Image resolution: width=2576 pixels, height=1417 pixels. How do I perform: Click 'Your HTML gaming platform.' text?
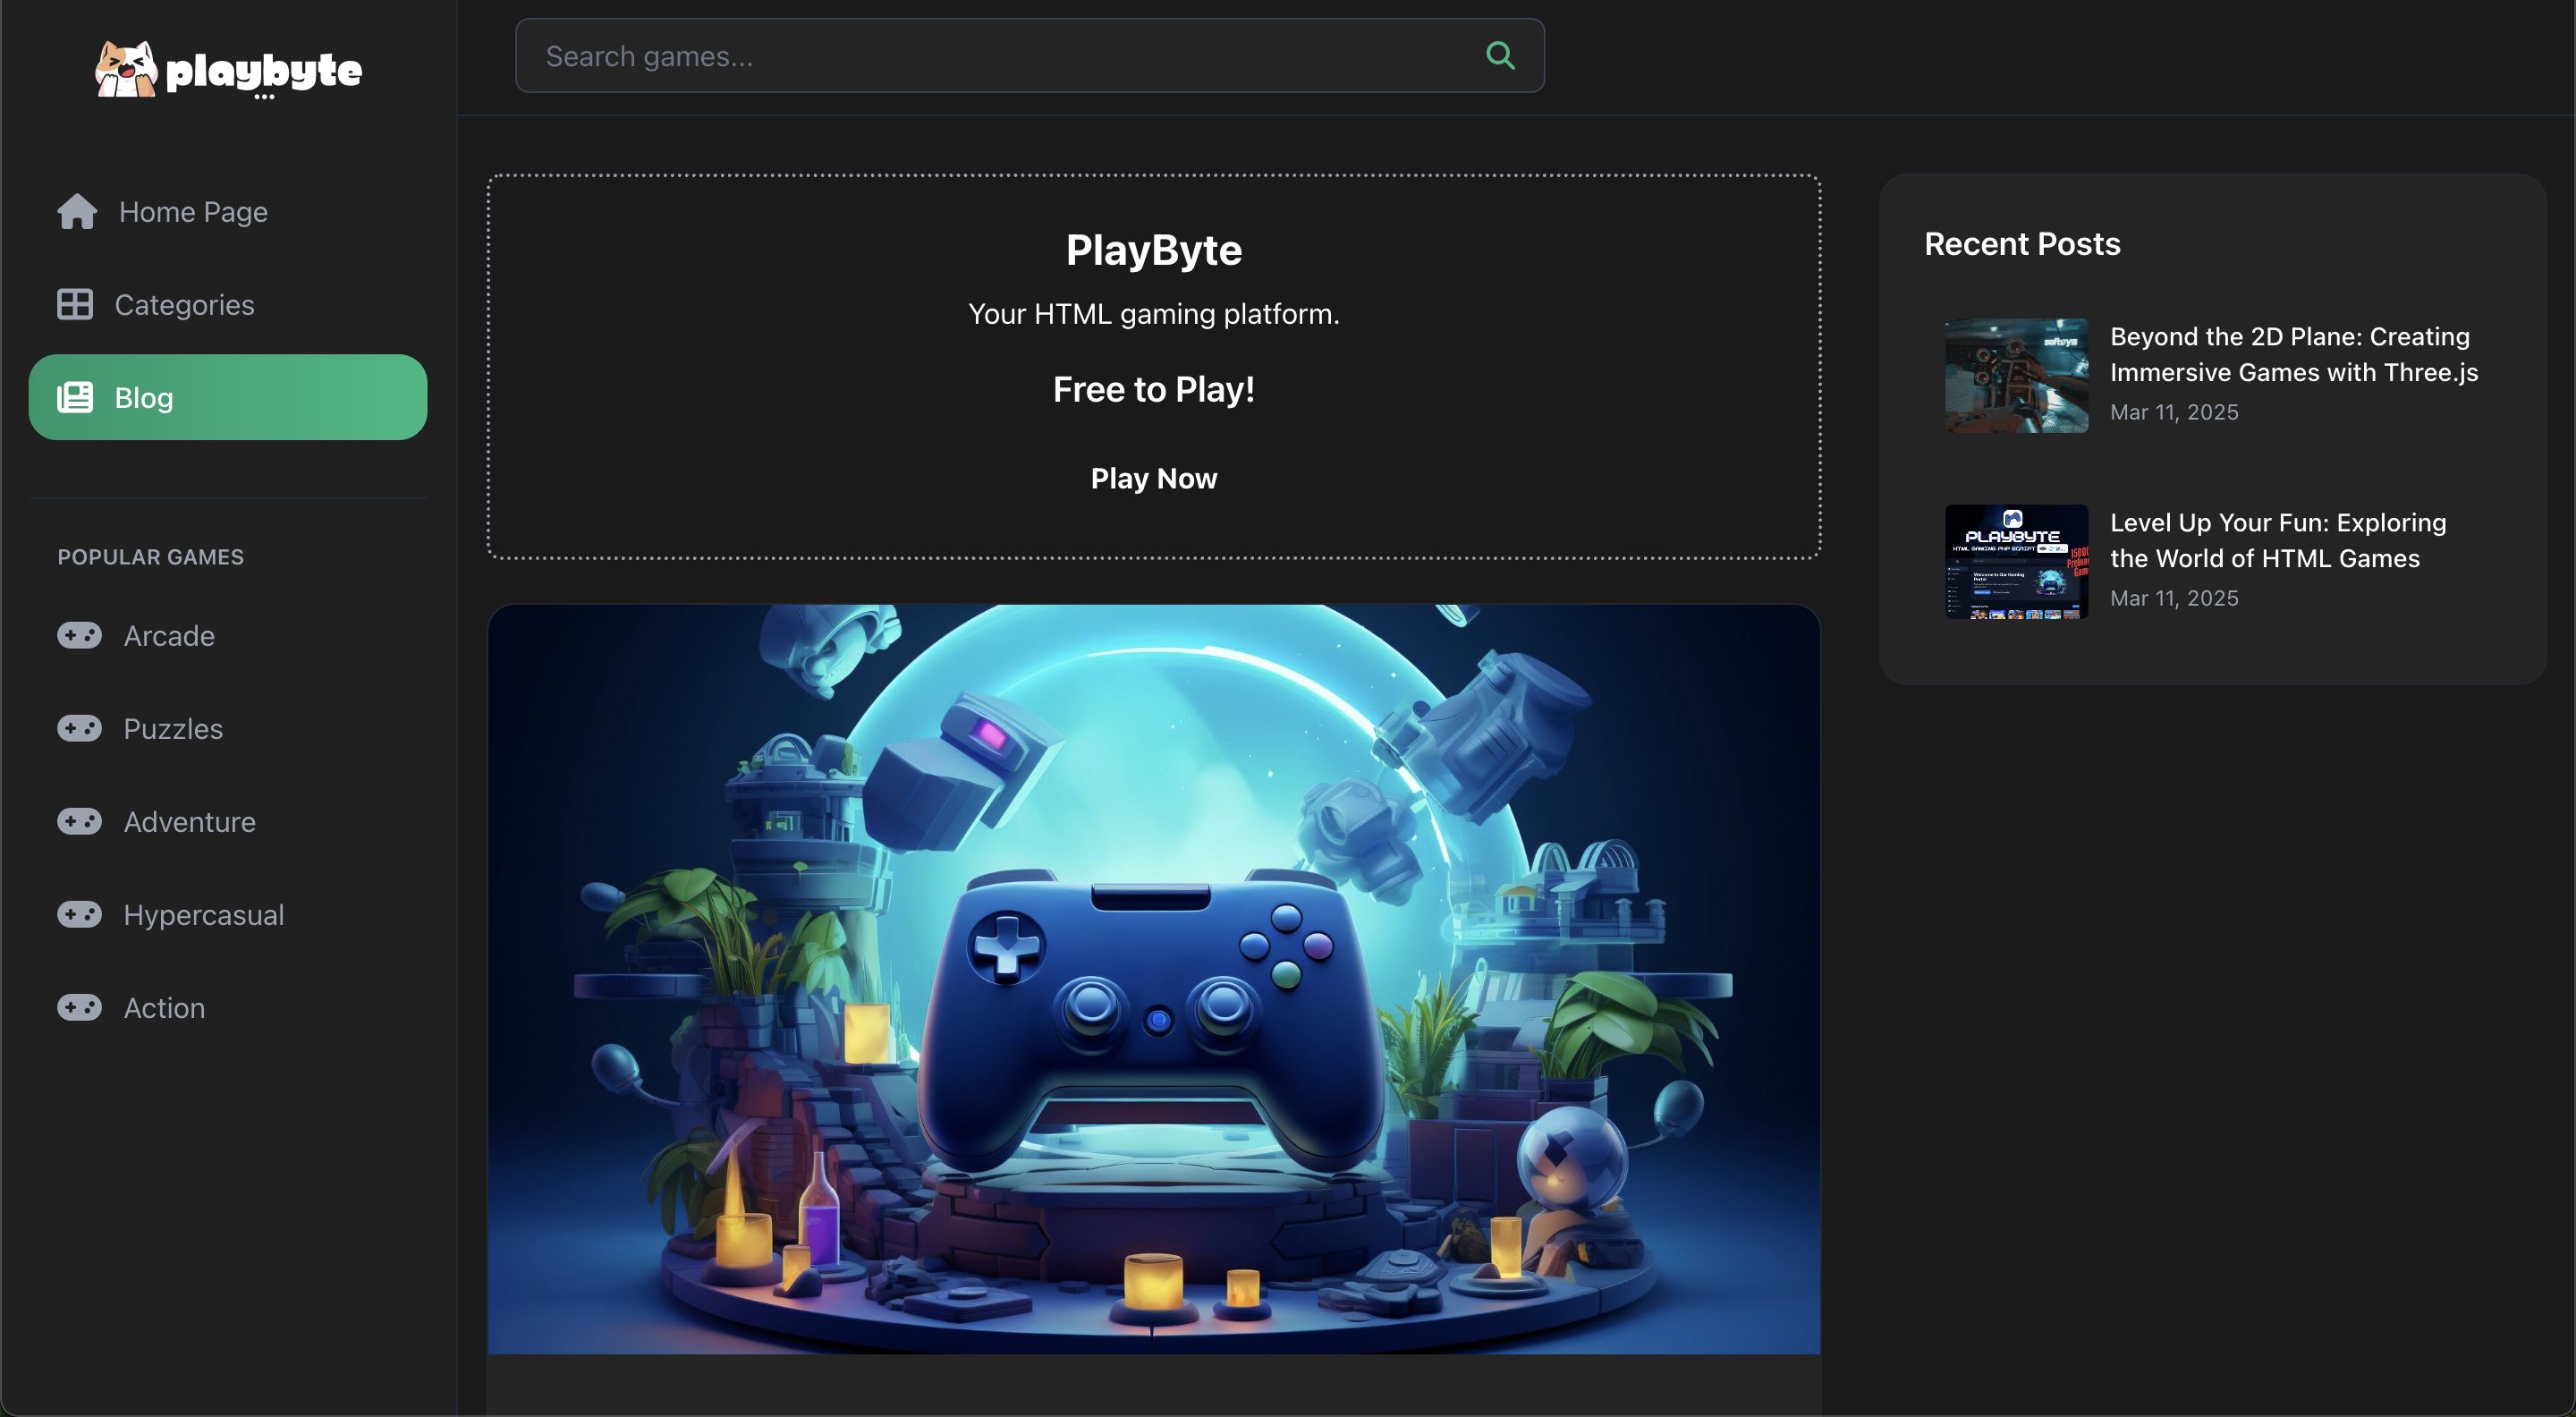click(x=1154, y=314)
